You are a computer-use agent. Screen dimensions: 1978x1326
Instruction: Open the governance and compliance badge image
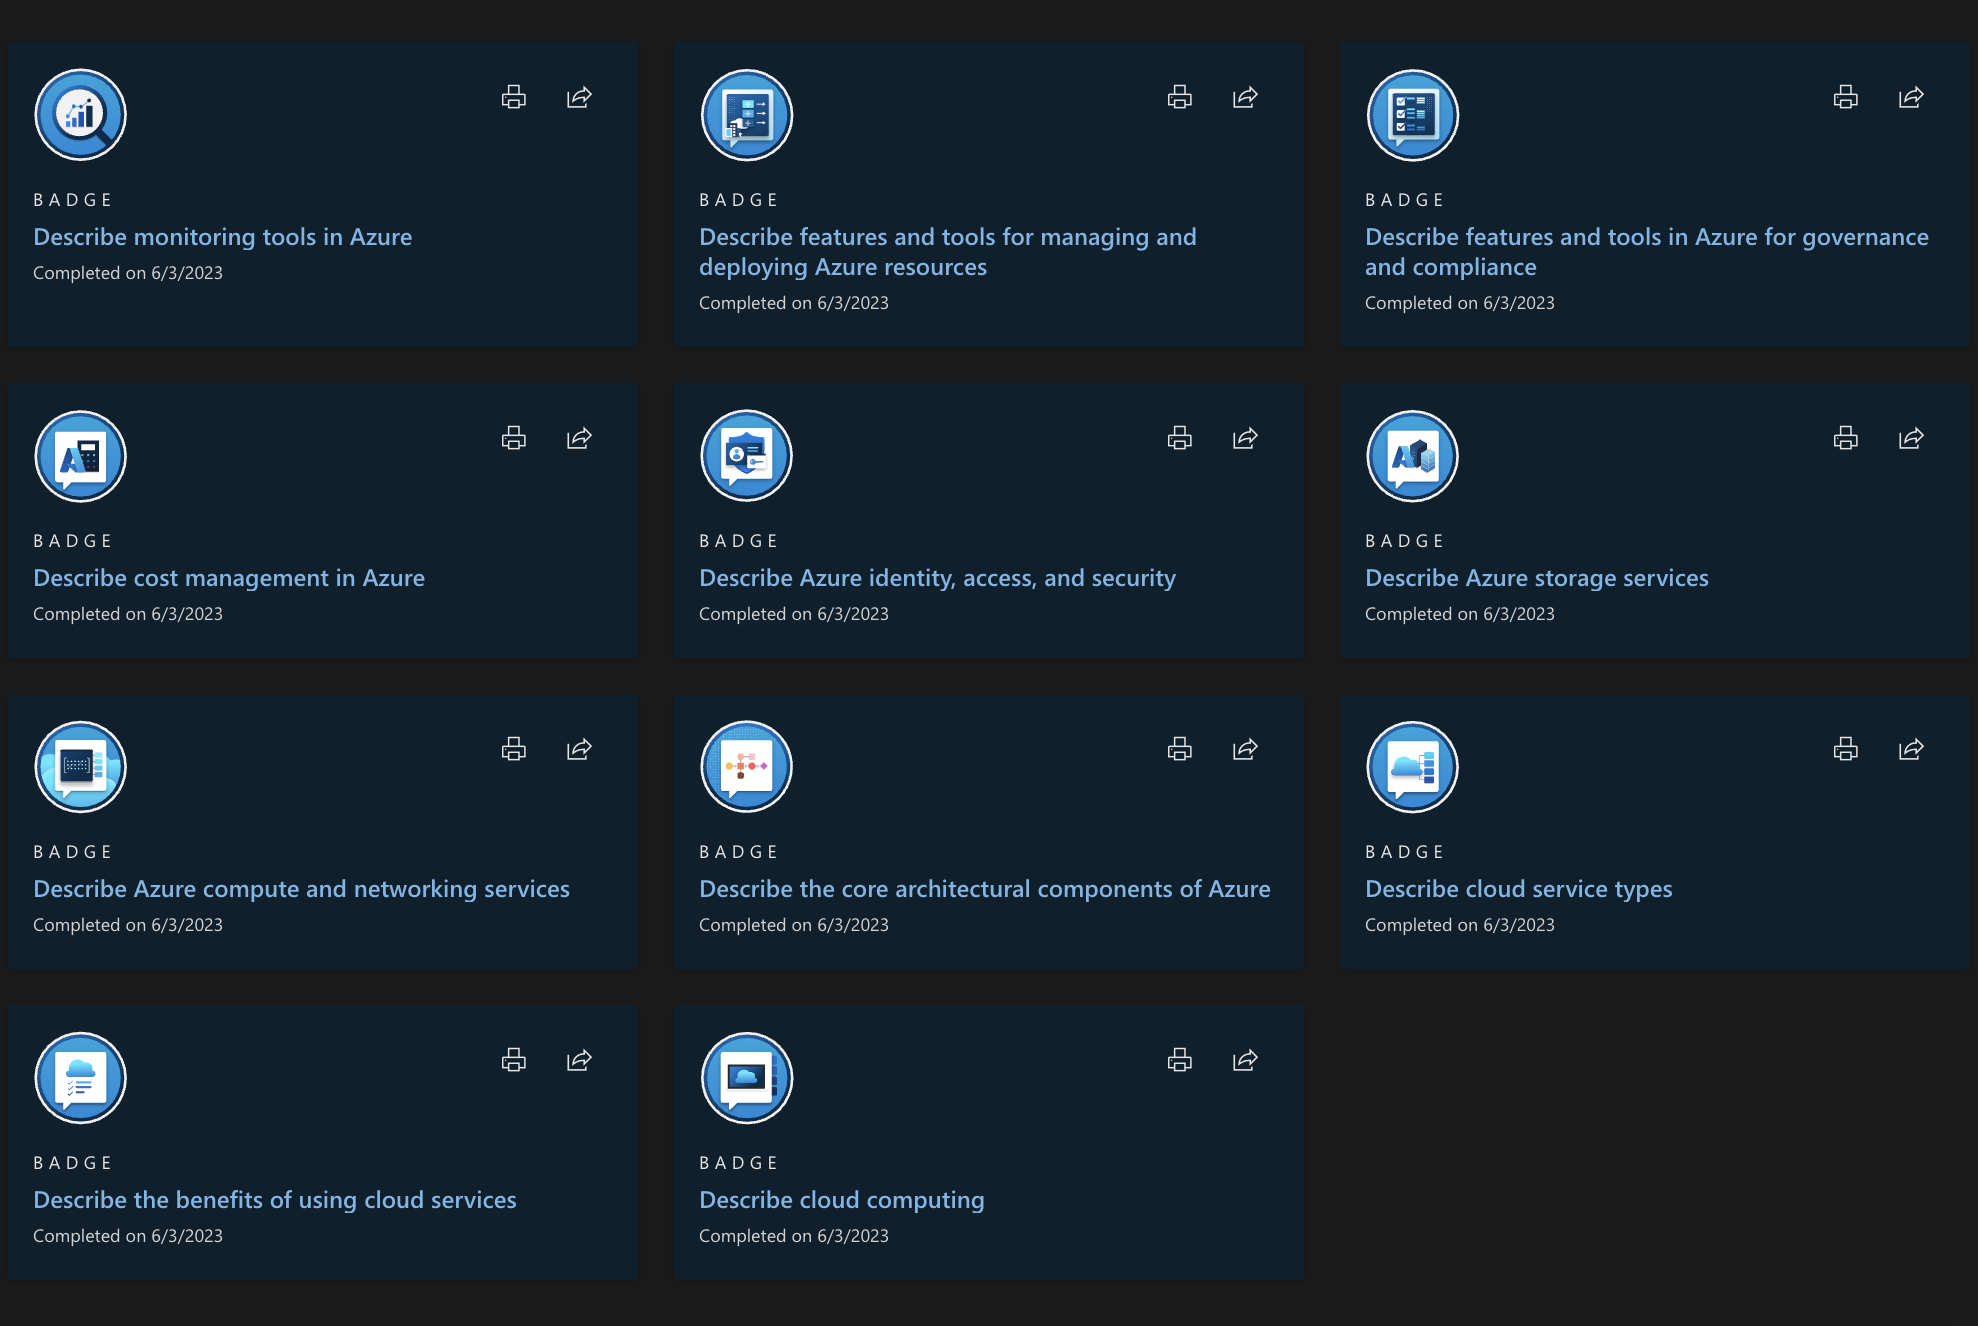coord(1412,115)
